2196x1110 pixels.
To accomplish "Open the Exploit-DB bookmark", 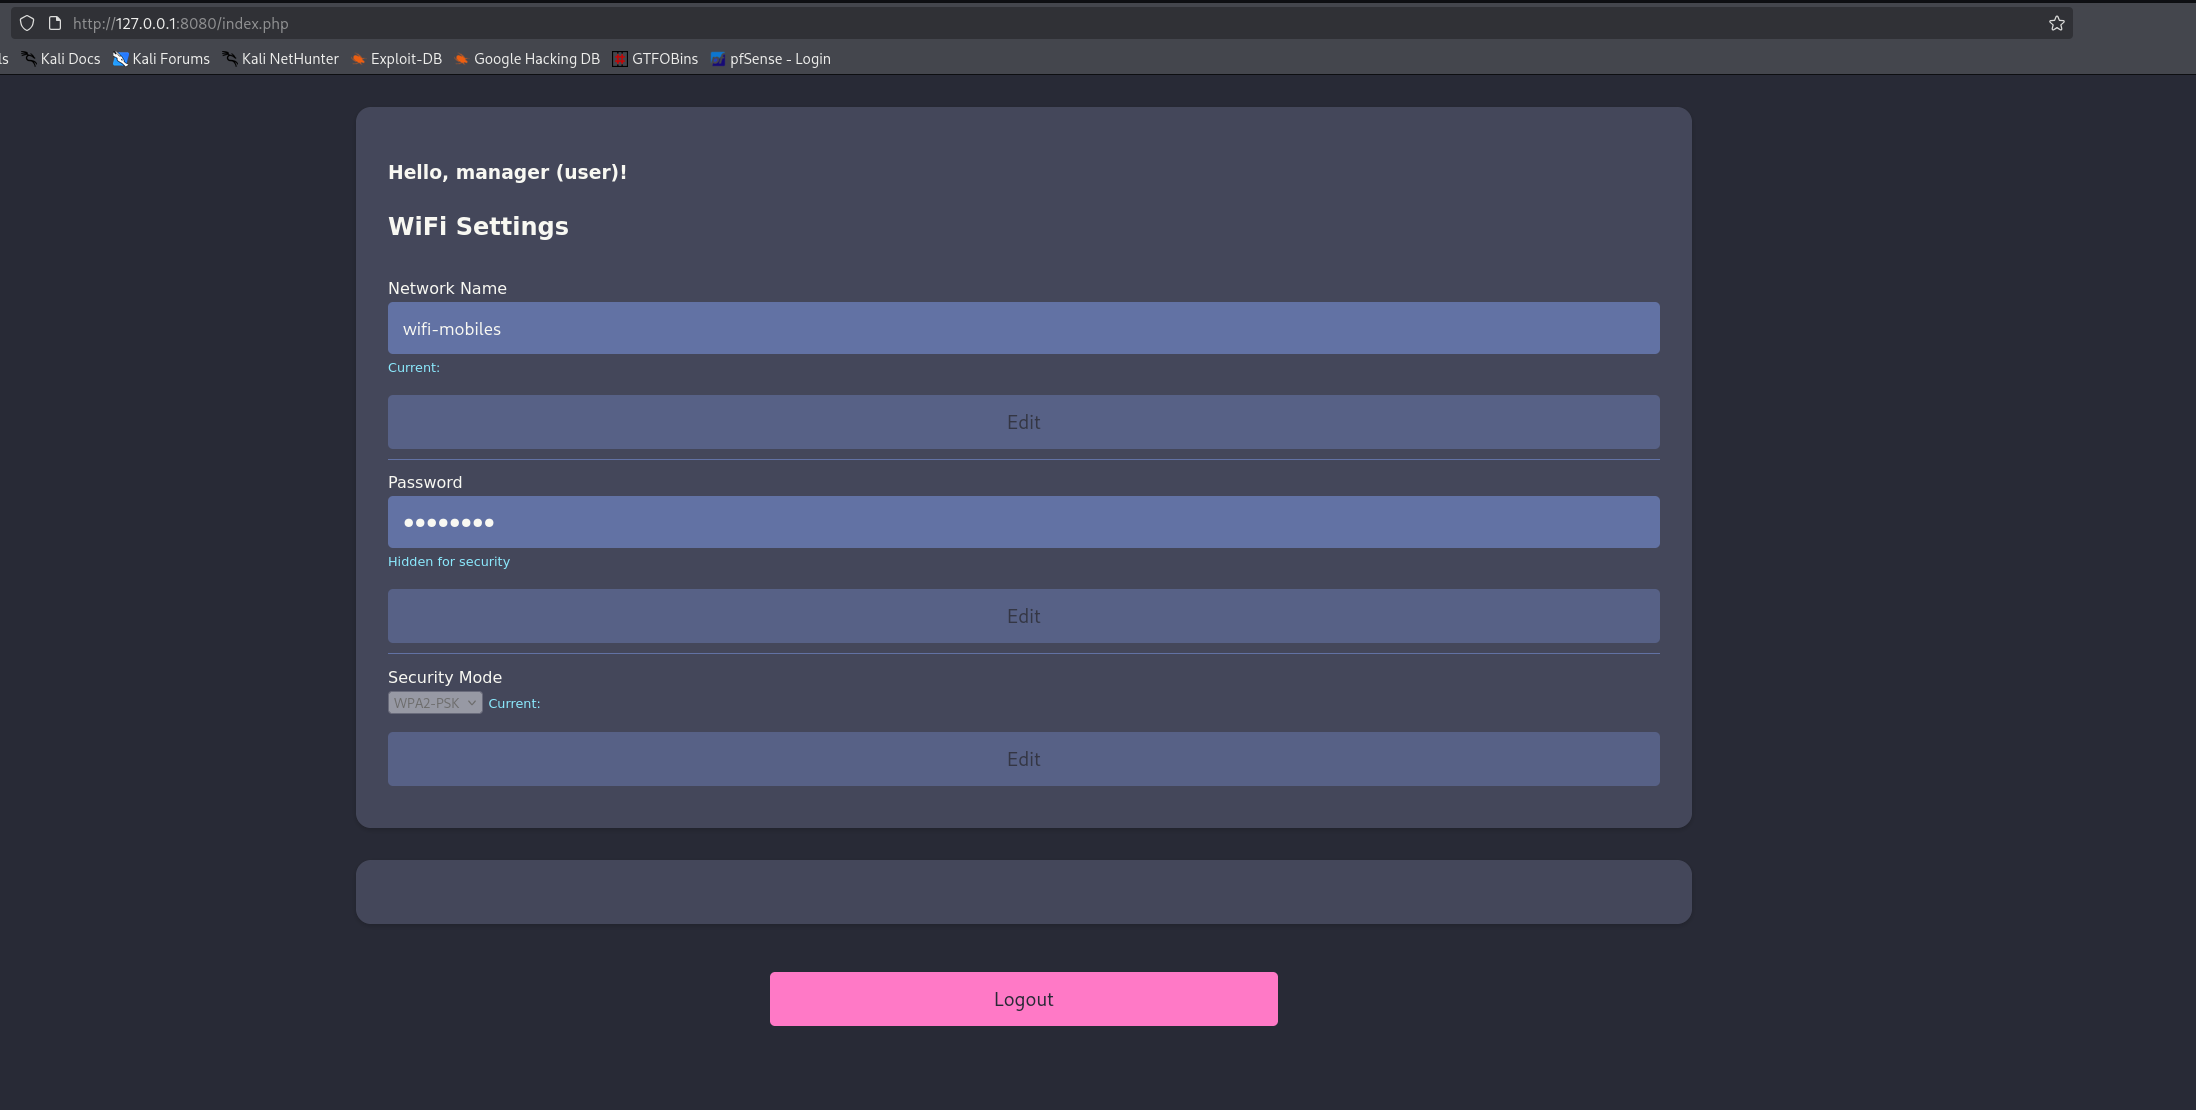I will click(x=397, y=59).
